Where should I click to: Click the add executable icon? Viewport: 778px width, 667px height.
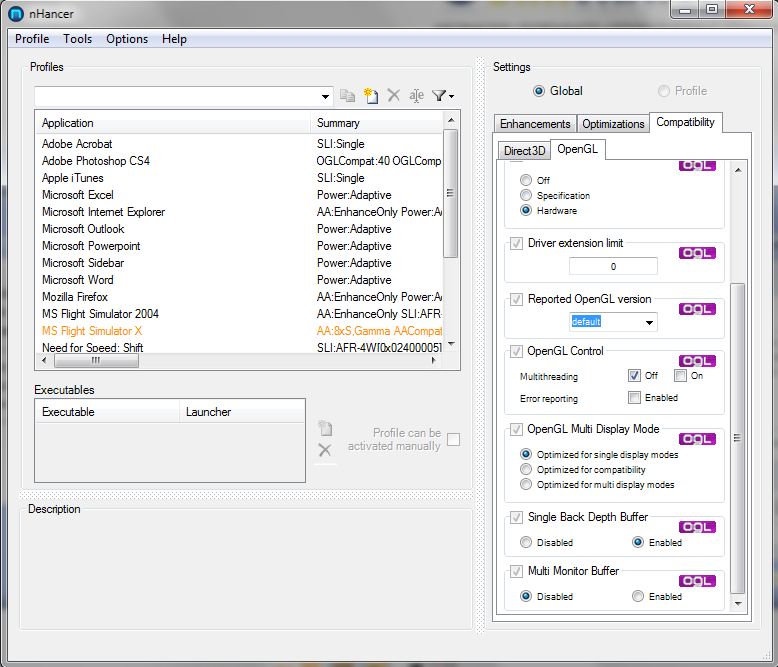[325, 428]
